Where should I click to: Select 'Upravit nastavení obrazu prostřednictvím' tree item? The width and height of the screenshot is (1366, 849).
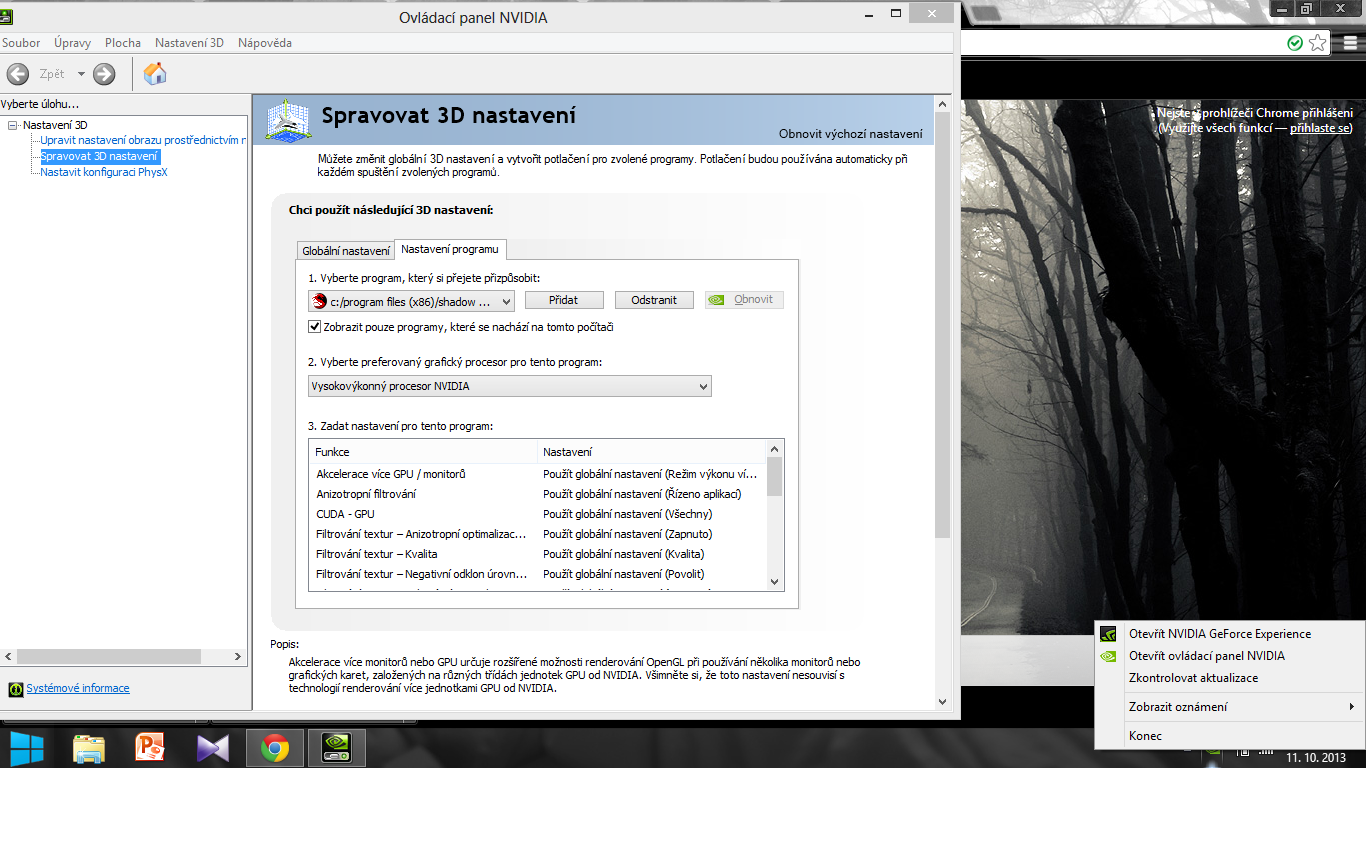pyautogui.click(x=144, y=141)
